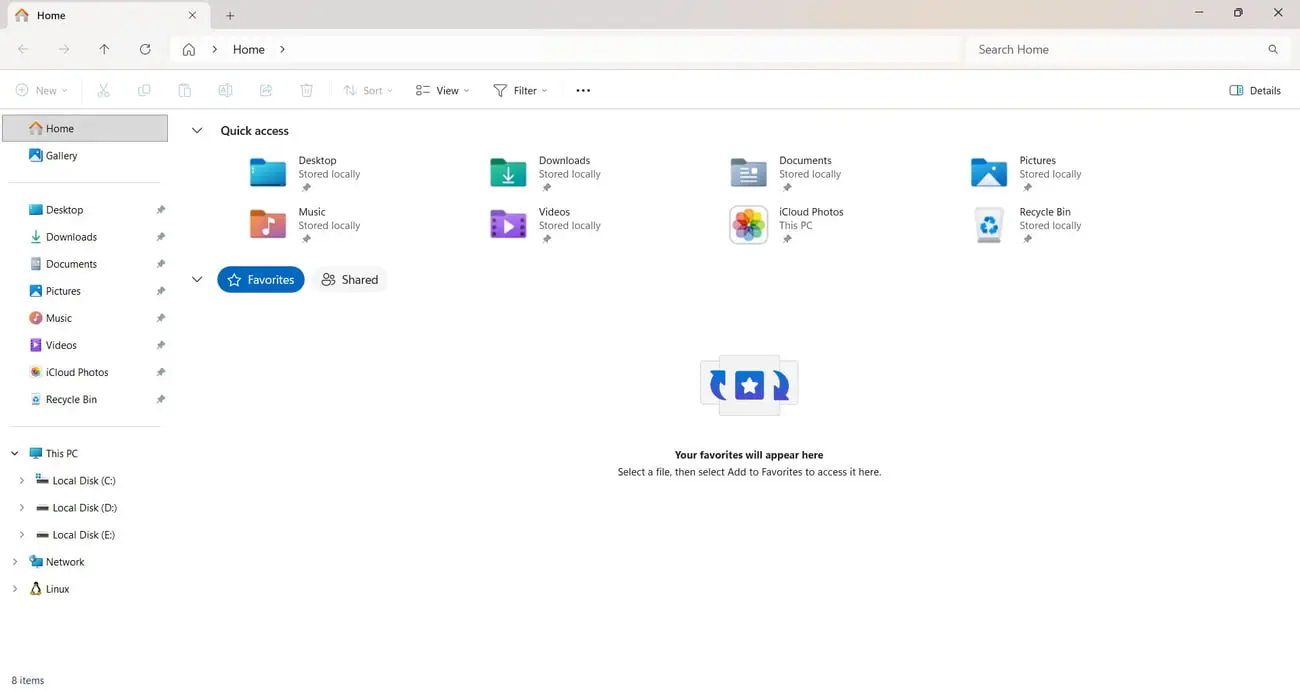
Task: Collapse the Favorites section chevron
Action: coord(197,280)
